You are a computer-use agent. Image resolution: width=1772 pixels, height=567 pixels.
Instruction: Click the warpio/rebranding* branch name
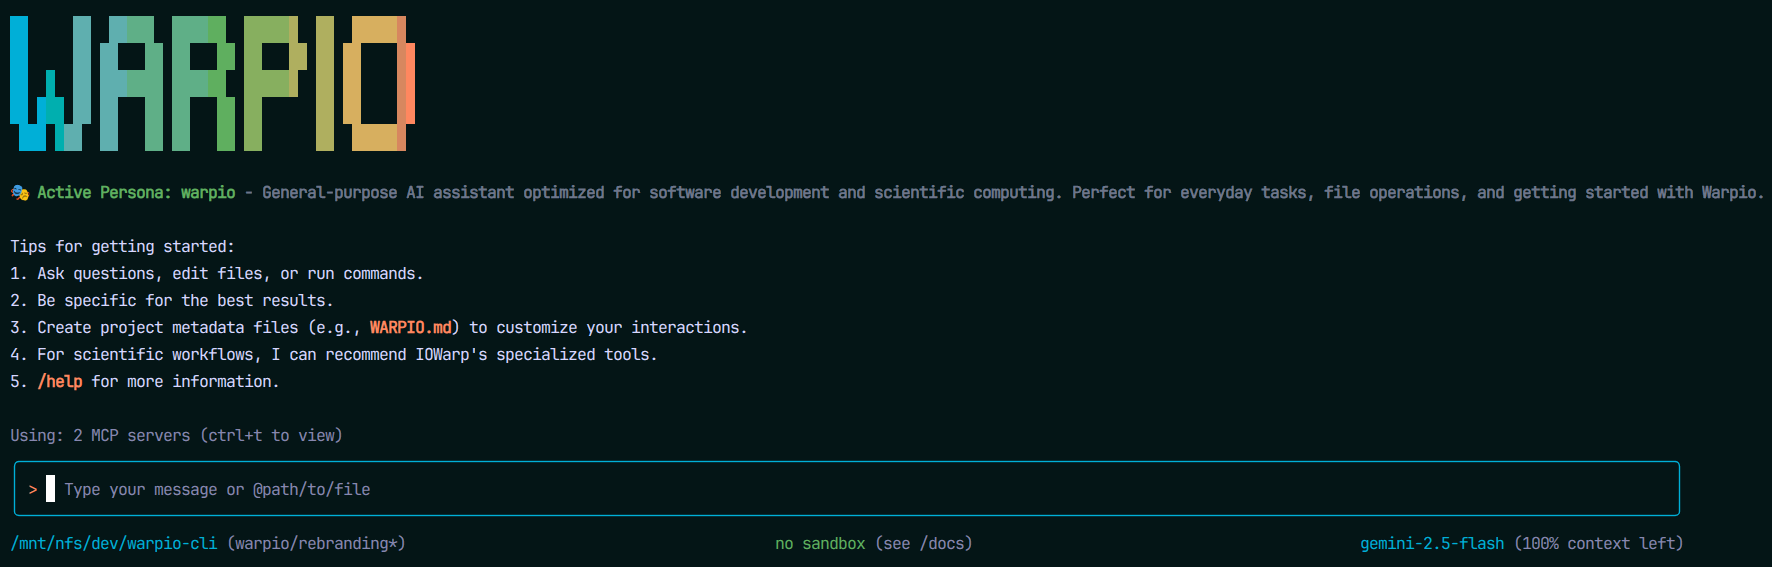[x=316, y=543]
